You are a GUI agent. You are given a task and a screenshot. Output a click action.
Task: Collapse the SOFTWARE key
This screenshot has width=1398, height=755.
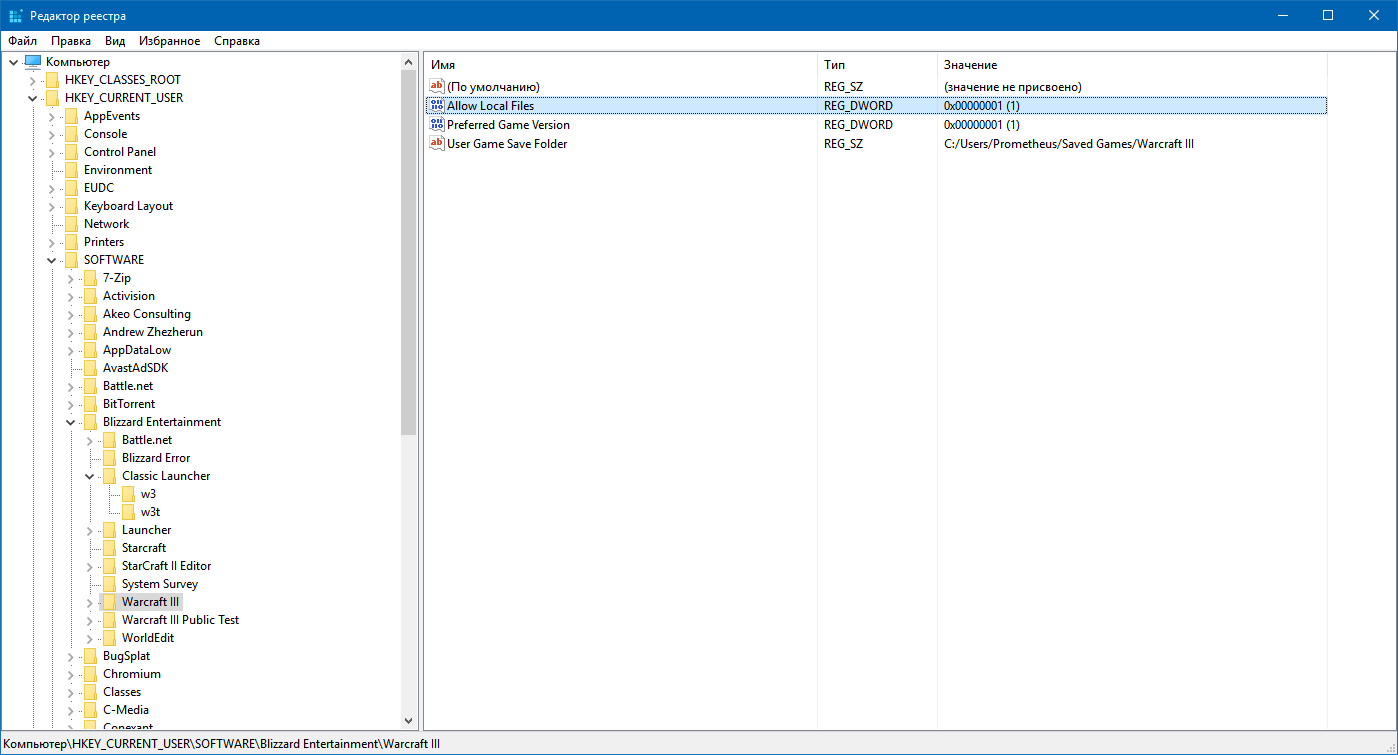pos(51,260)
